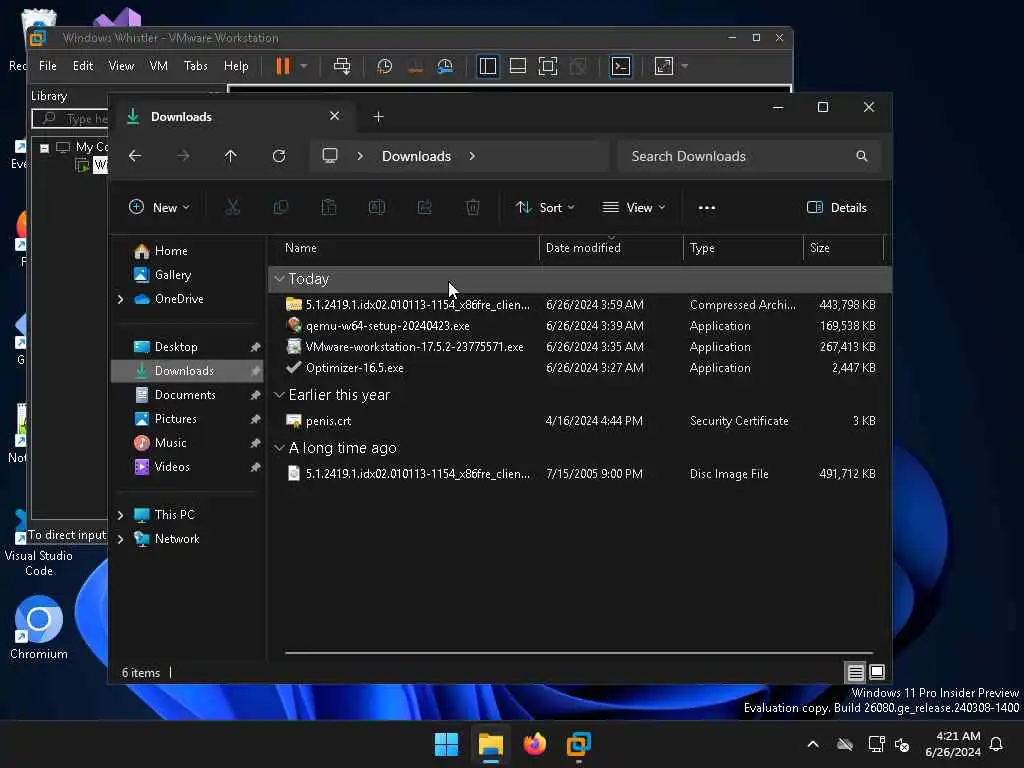Screen dimensions: 1024x768
Task: Click the volume muted icon in system tray
Action: point(902,744)
